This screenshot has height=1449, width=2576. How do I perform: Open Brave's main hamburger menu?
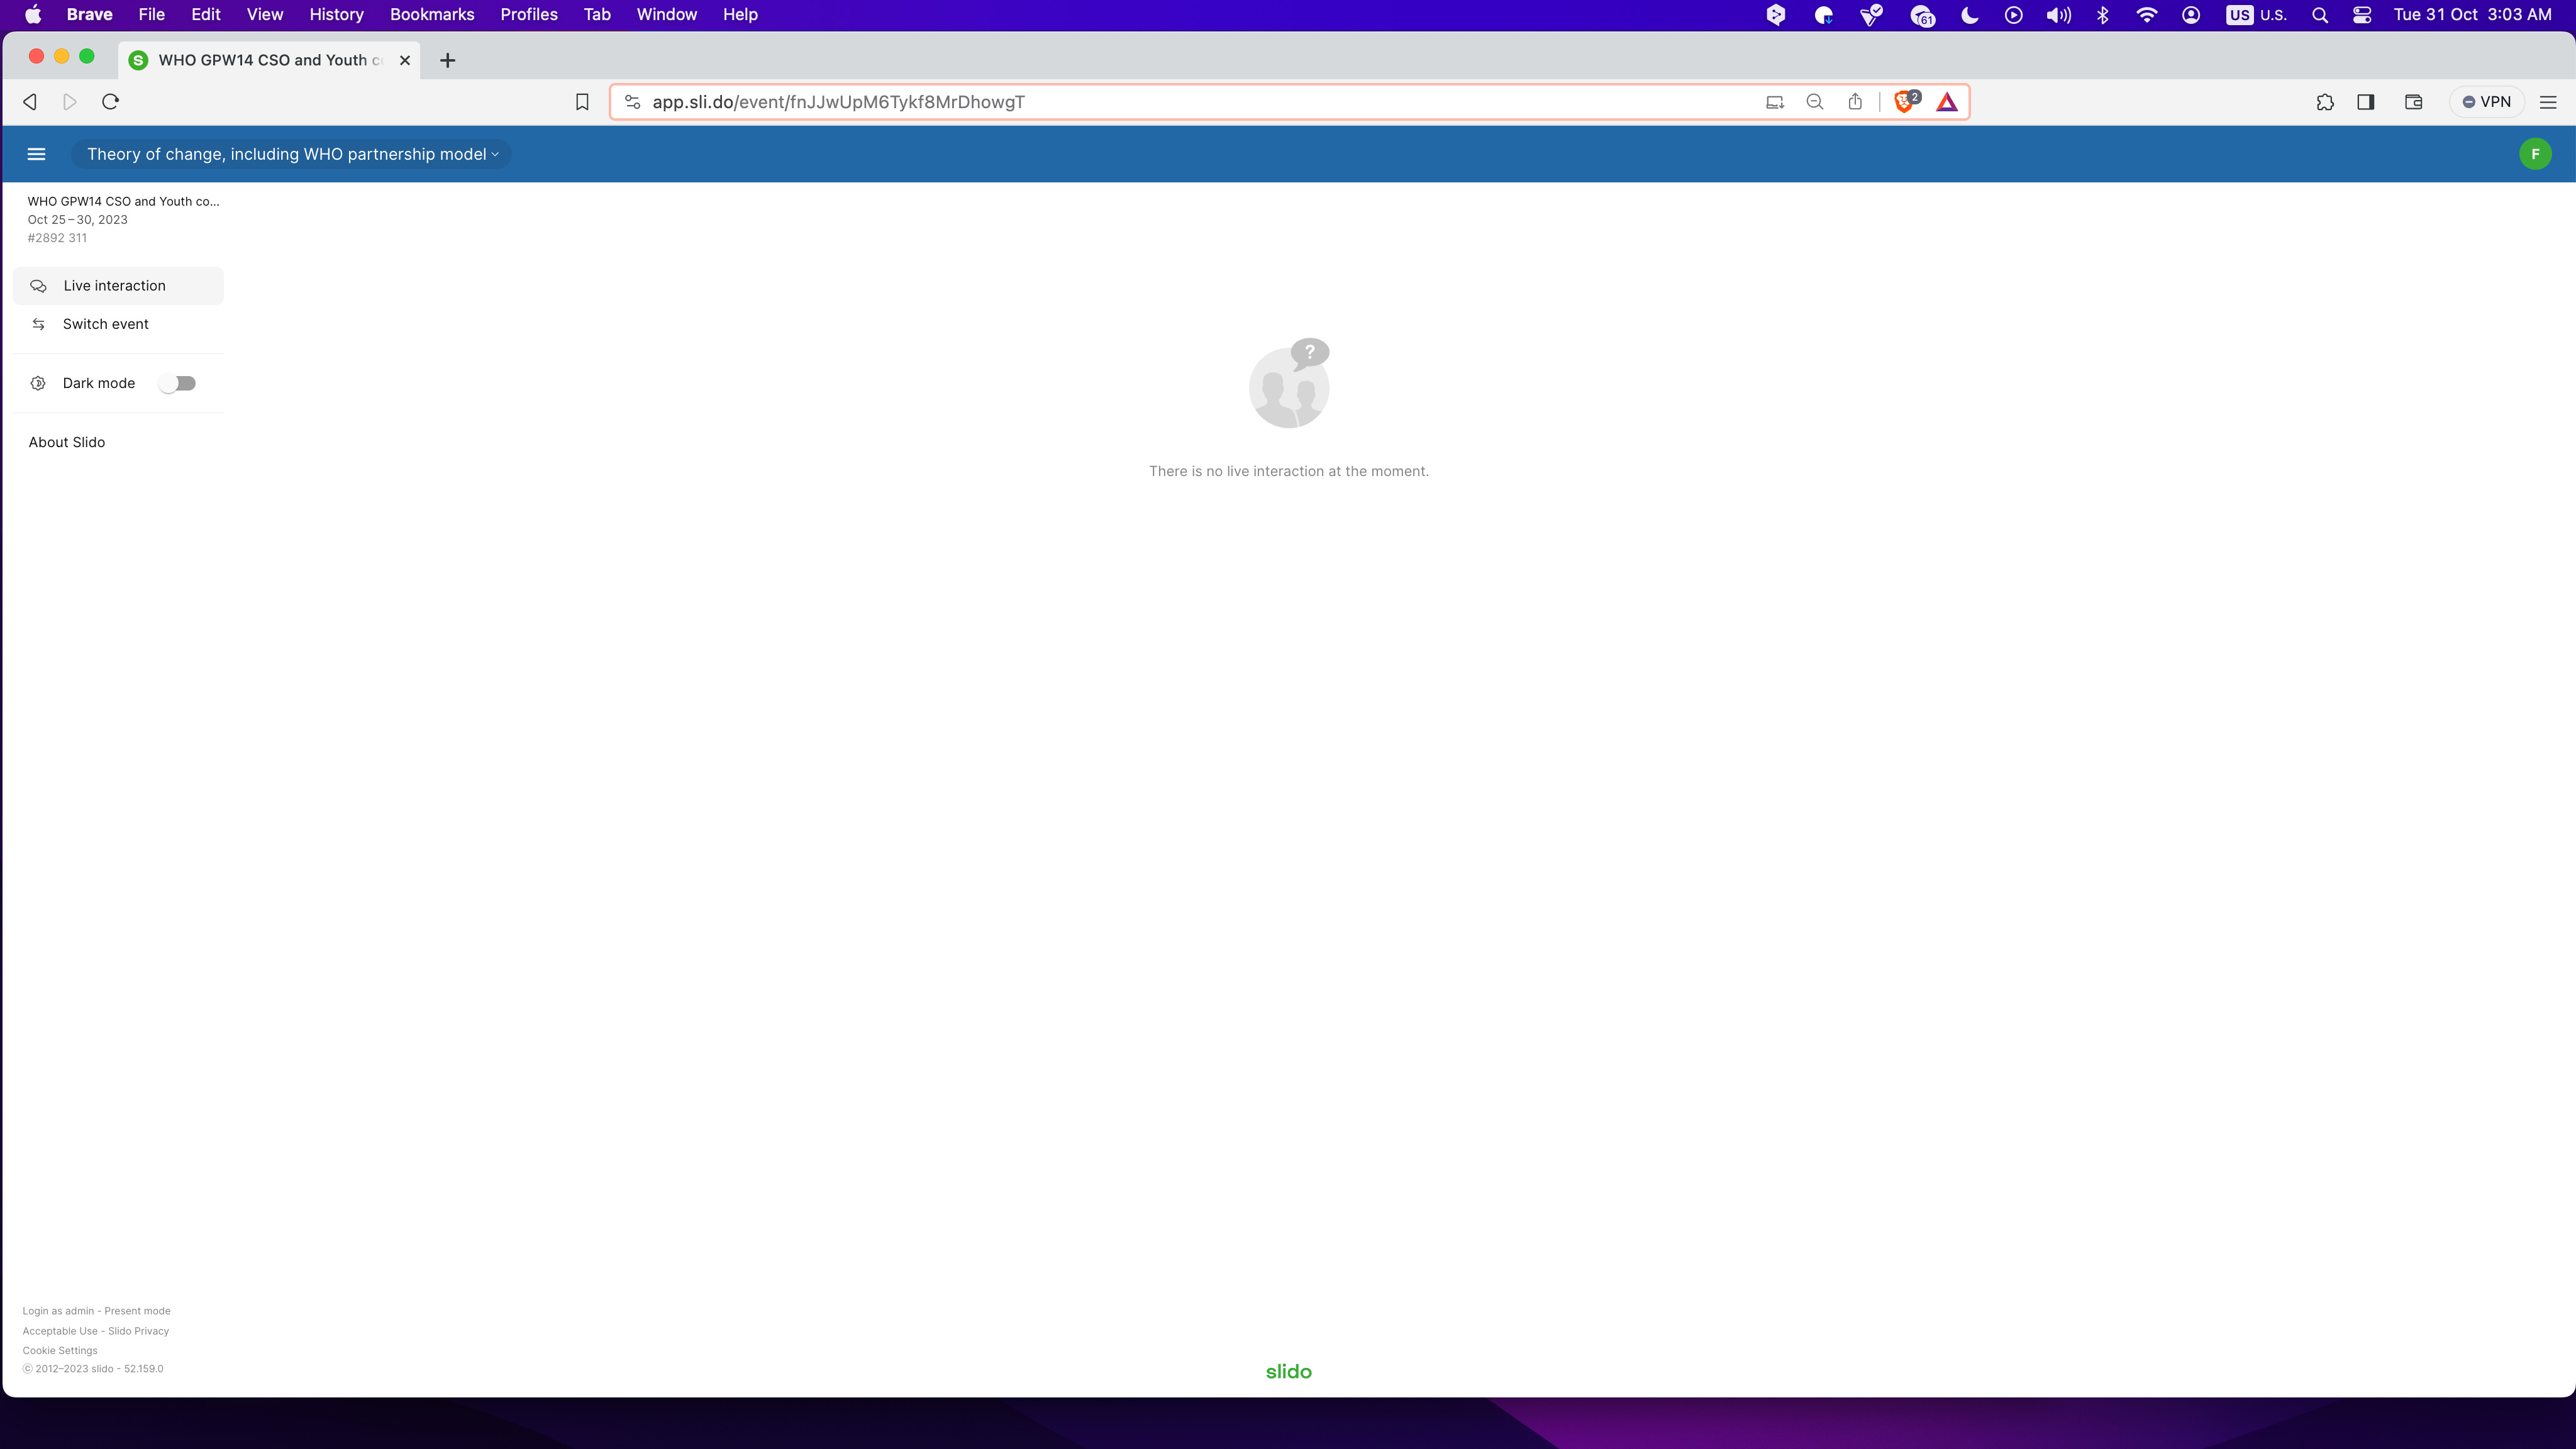point(2548,102)
